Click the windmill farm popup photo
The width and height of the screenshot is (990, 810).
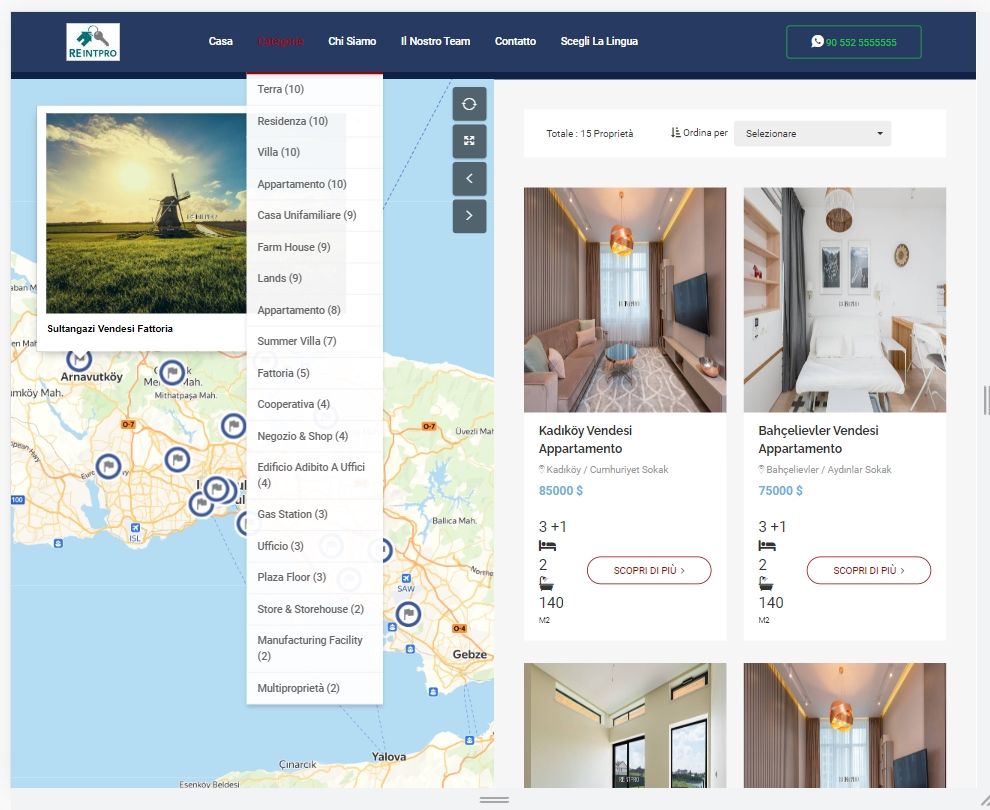pos(146,213)
